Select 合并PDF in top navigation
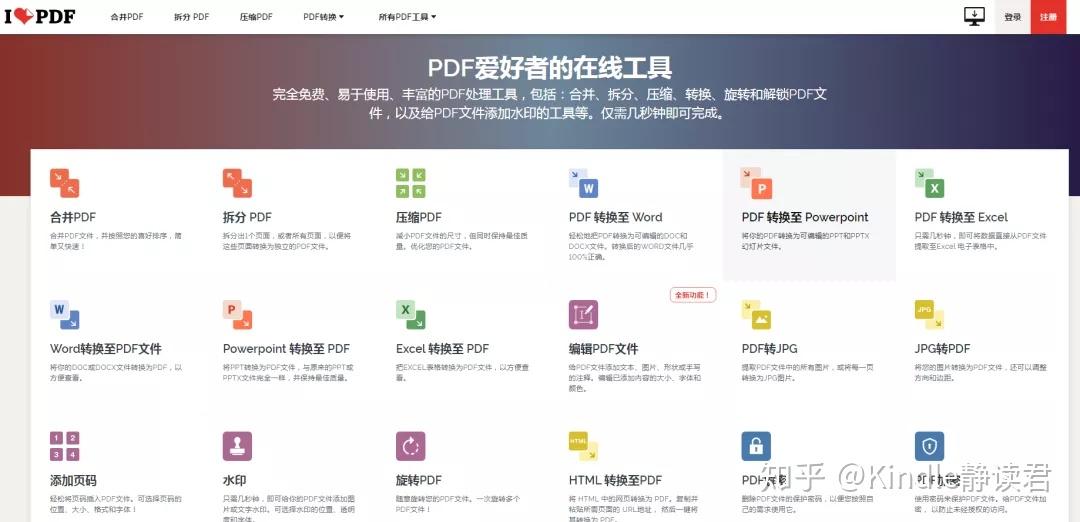This screenshot has height=522, width=1080. pos(127,17)
